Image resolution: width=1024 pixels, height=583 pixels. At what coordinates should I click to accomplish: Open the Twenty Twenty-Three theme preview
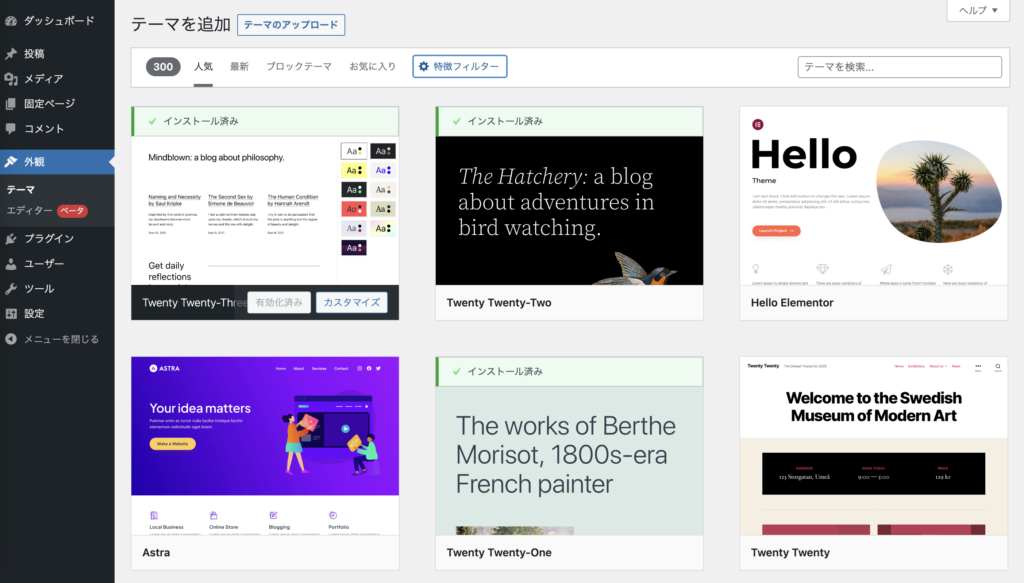coord(264,210)
